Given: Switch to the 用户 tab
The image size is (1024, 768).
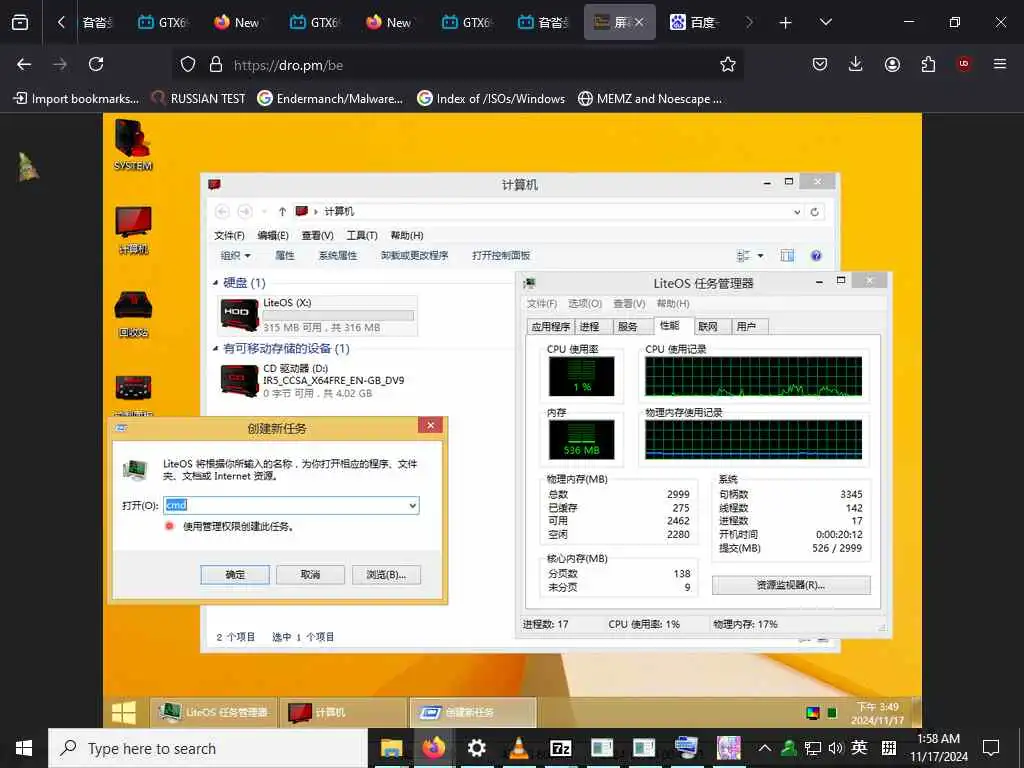Looking at the screenshot, I should [x=746, y=326].
